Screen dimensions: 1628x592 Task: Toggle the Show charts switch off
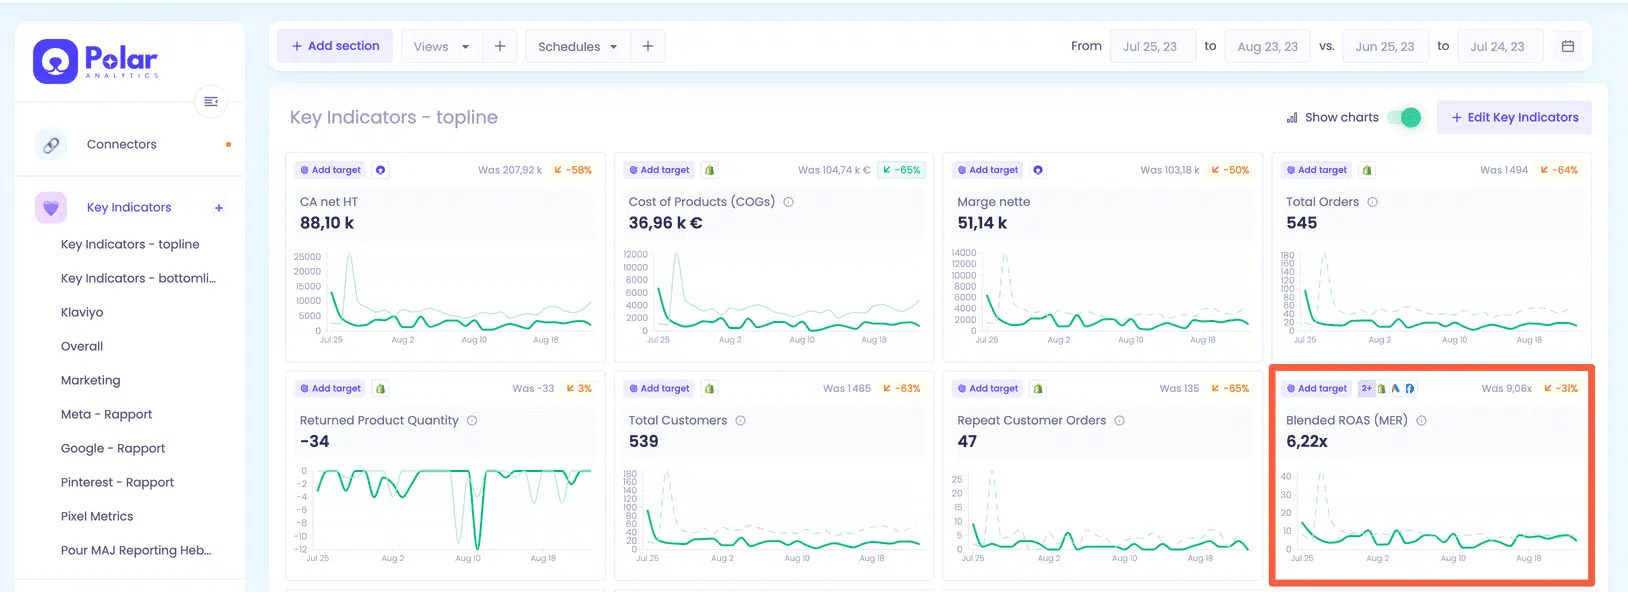[x=1405, y=118]
